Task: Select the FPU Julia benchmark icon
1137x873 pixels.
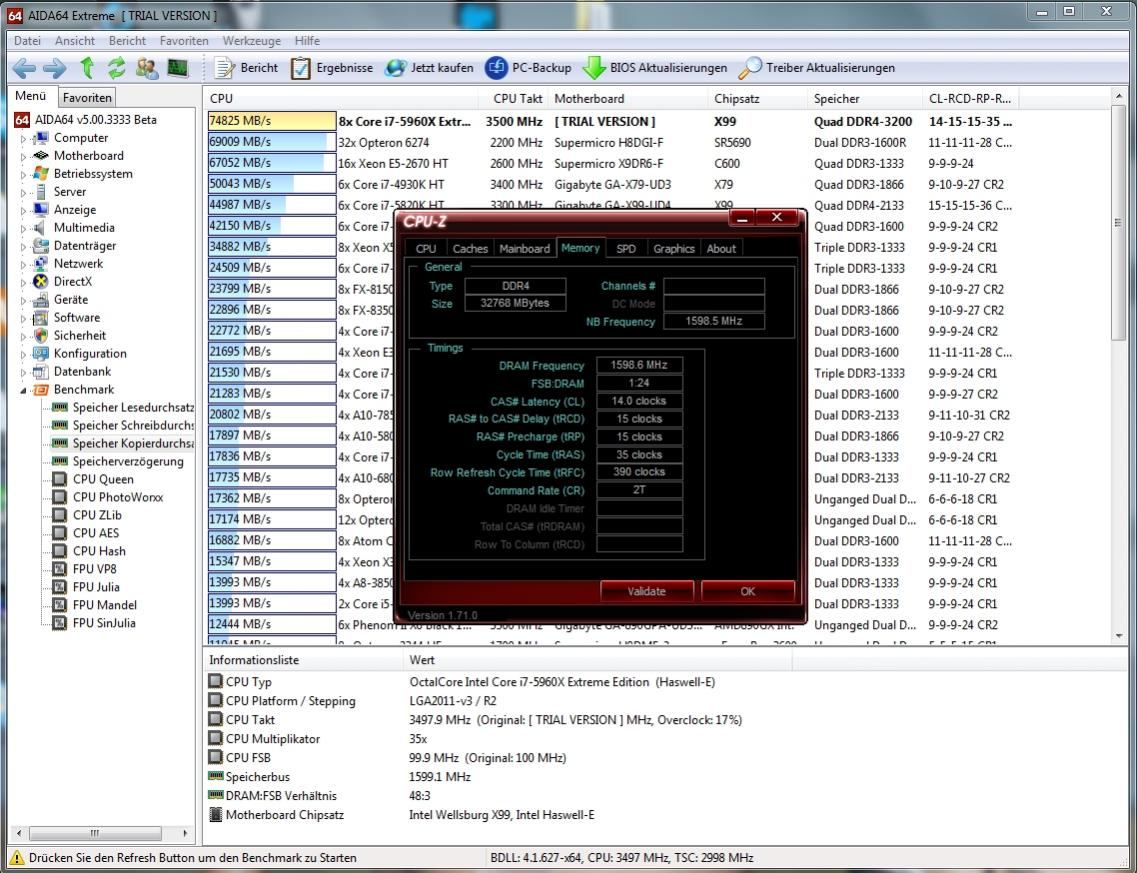Action: pos(59,587)
